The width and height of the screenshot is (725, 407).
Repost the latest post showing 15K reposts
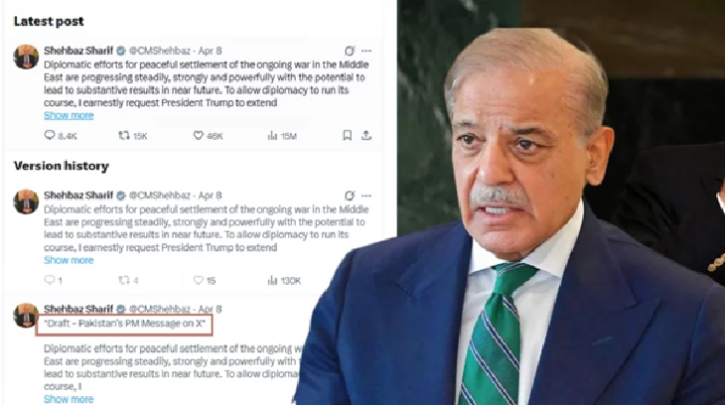[x=124, y=135]
